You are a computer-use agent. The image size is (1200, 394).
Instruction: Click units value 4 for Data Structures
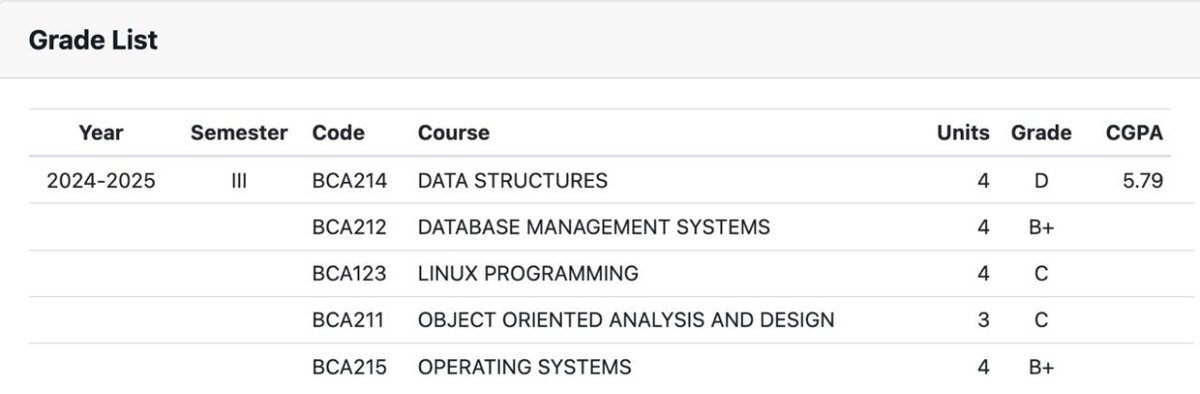(983, 181)
